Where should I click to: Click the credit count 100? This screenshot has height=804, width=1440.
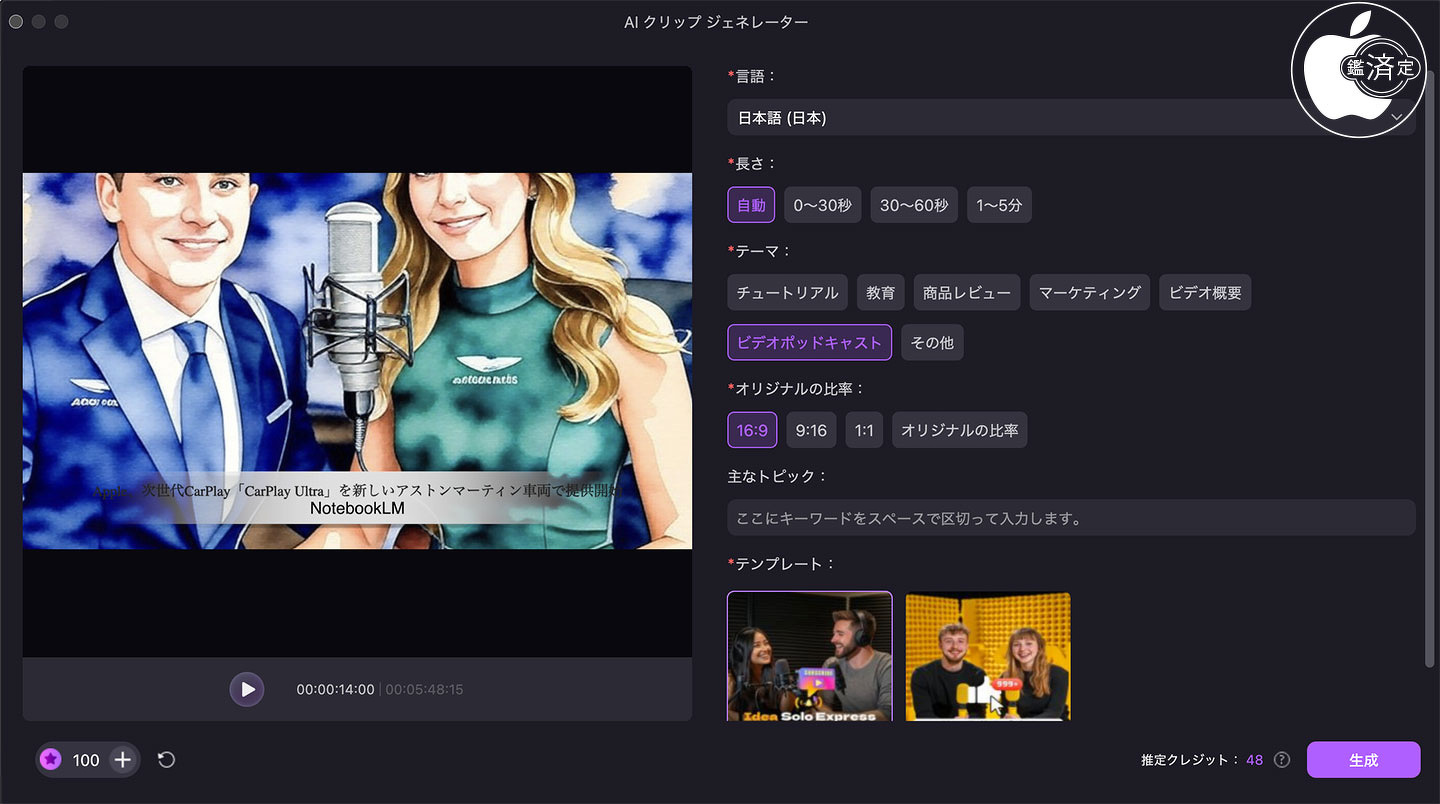click(86, 760)
